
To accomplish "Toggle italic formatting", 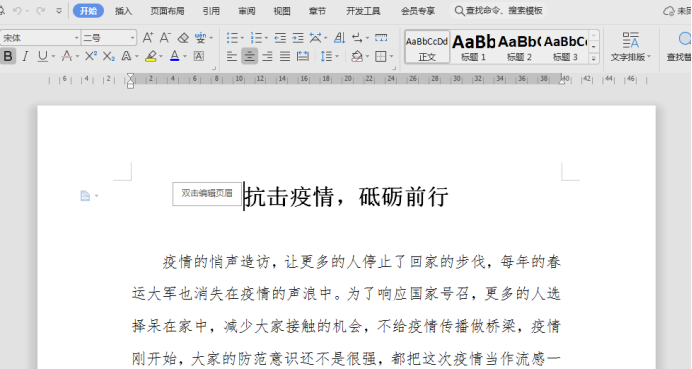I will click(x=25, y=56).
